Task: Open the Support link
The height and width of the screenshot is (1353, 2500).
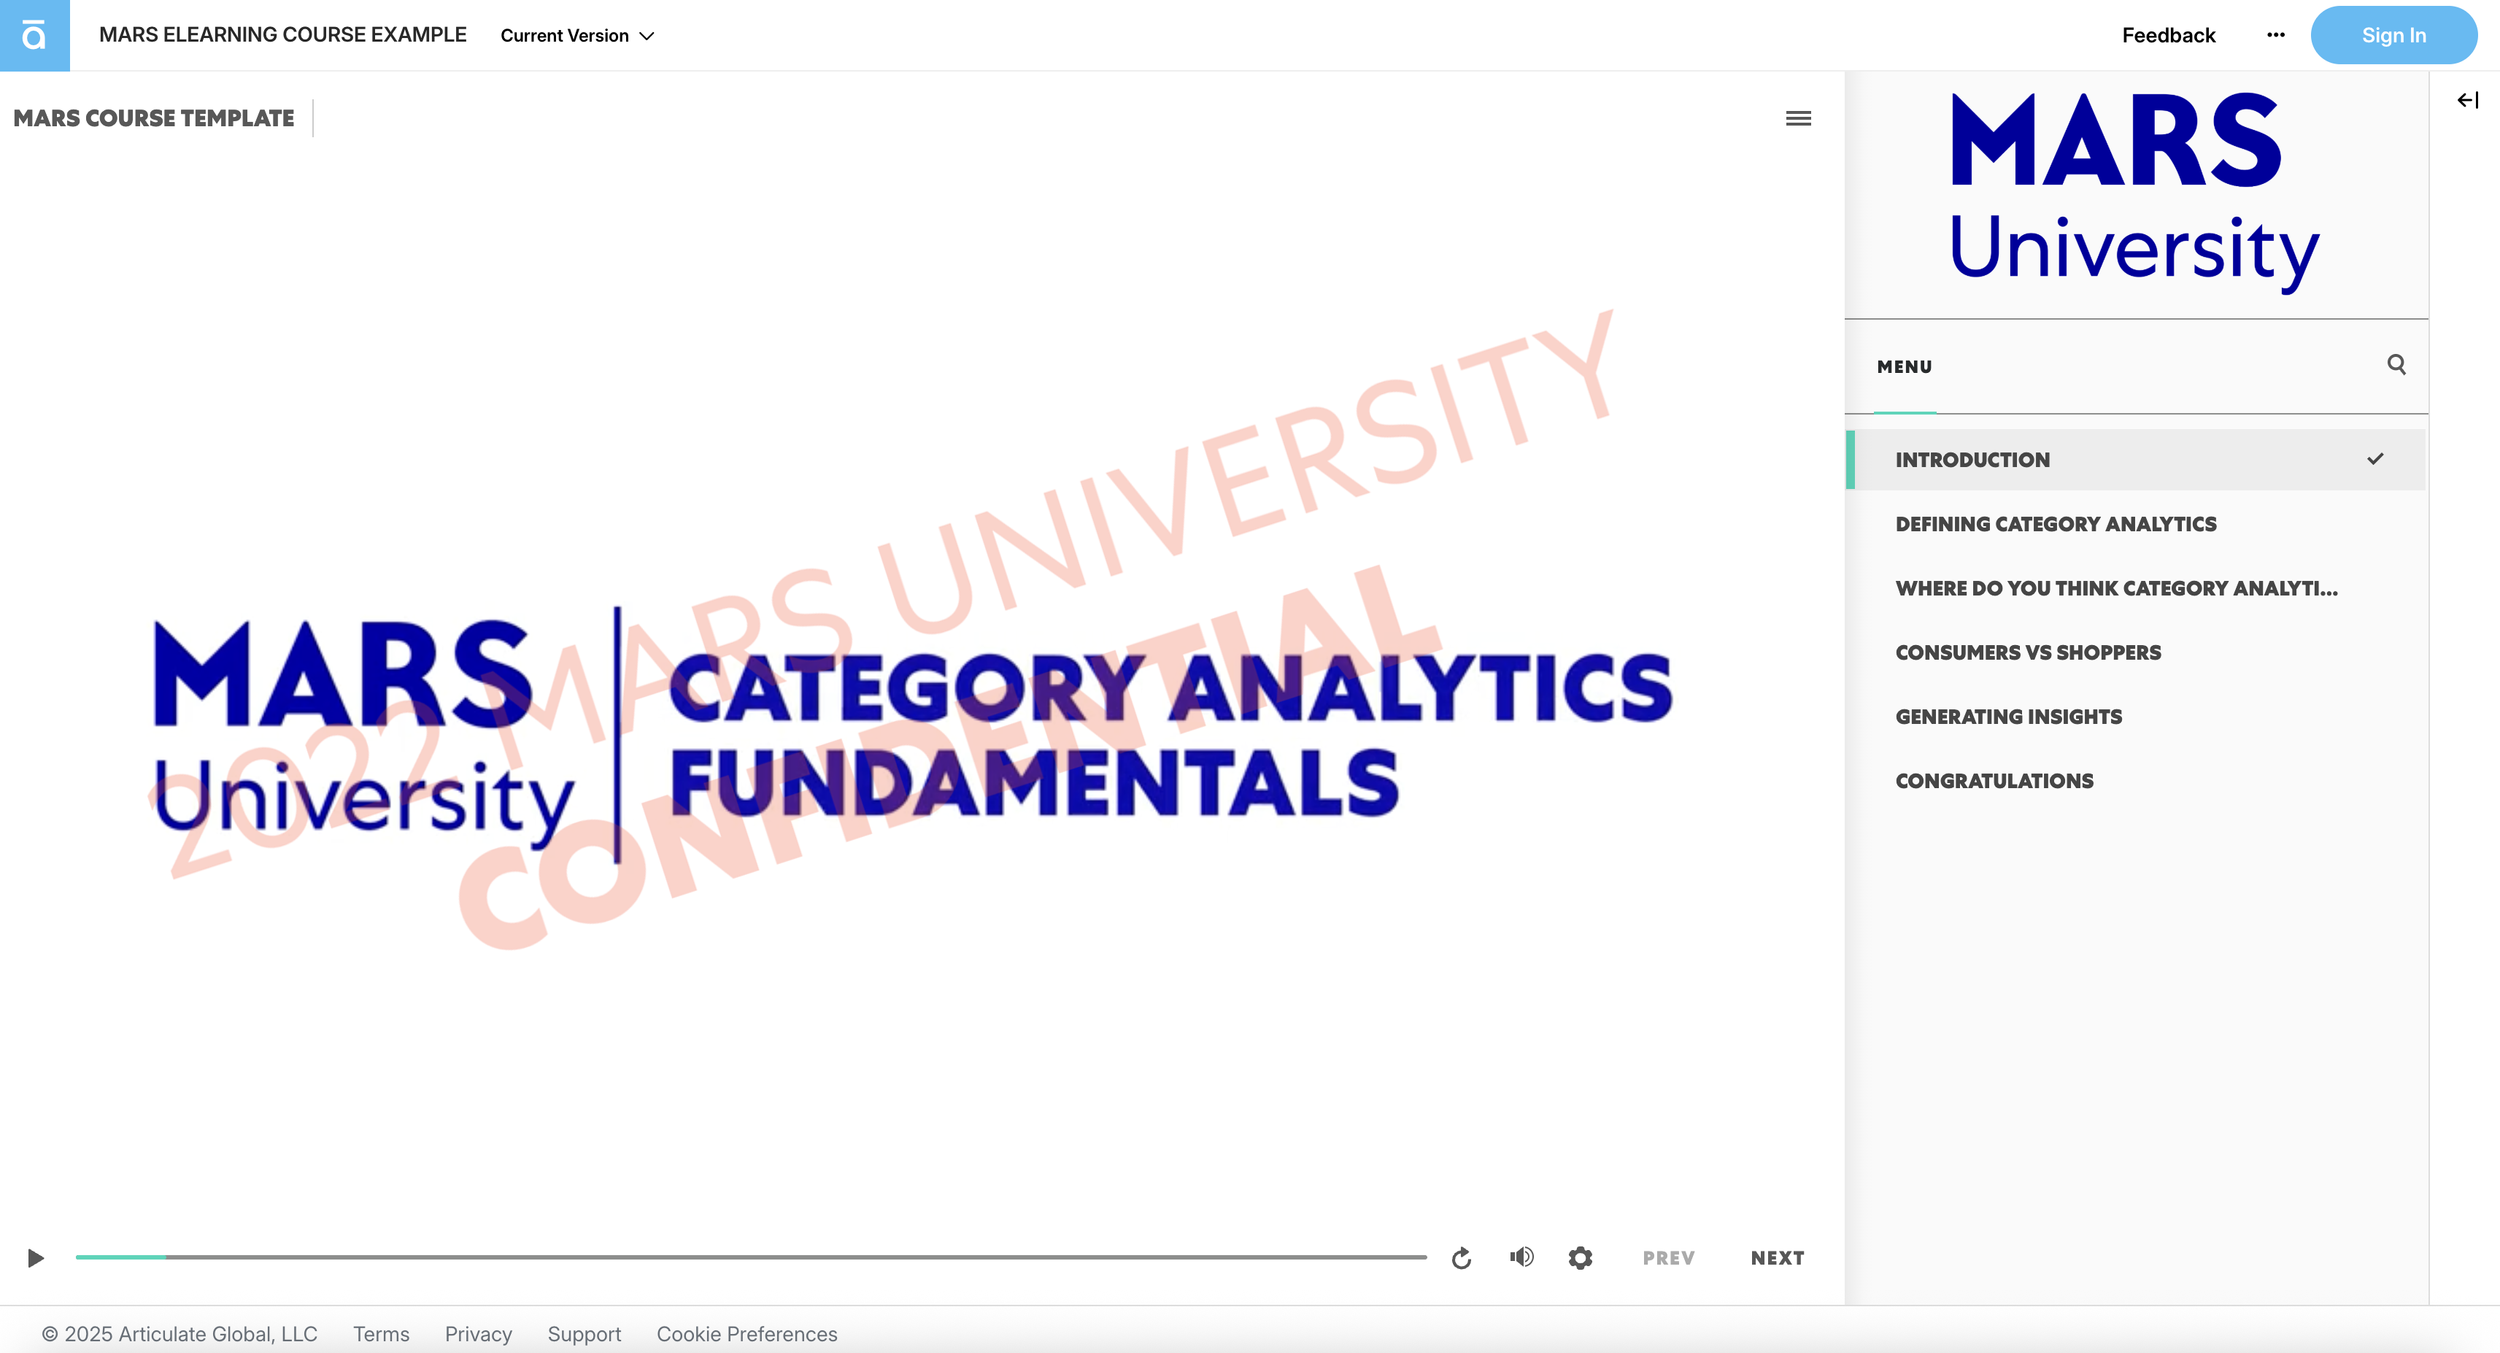Action: pyautogui.click(x=584, y=1334)
